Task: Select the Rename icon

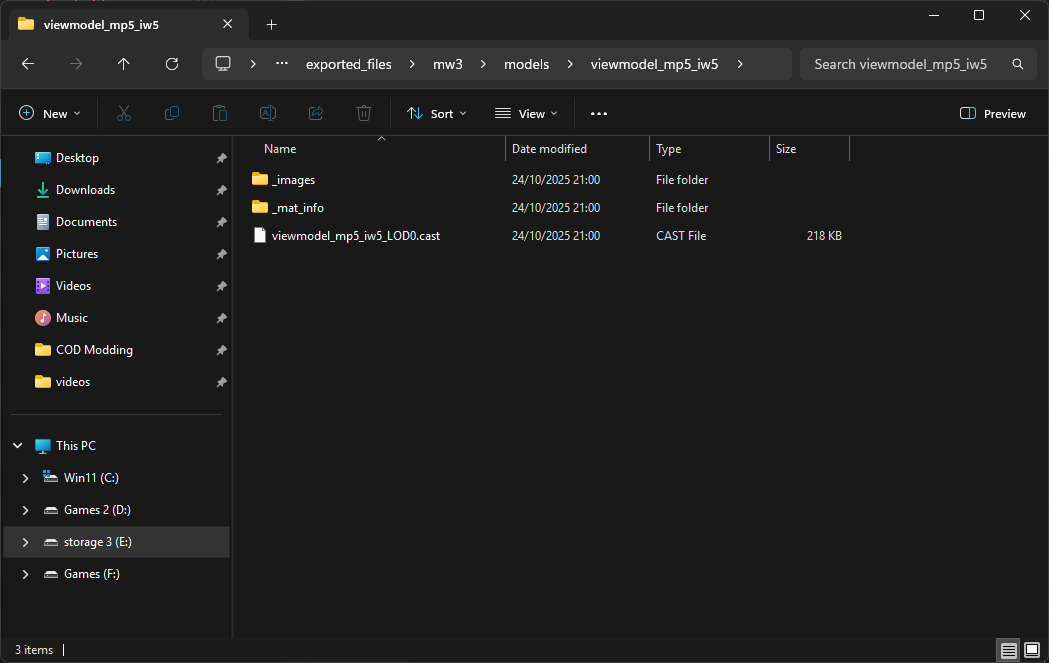Action: [x=267, y=113]
